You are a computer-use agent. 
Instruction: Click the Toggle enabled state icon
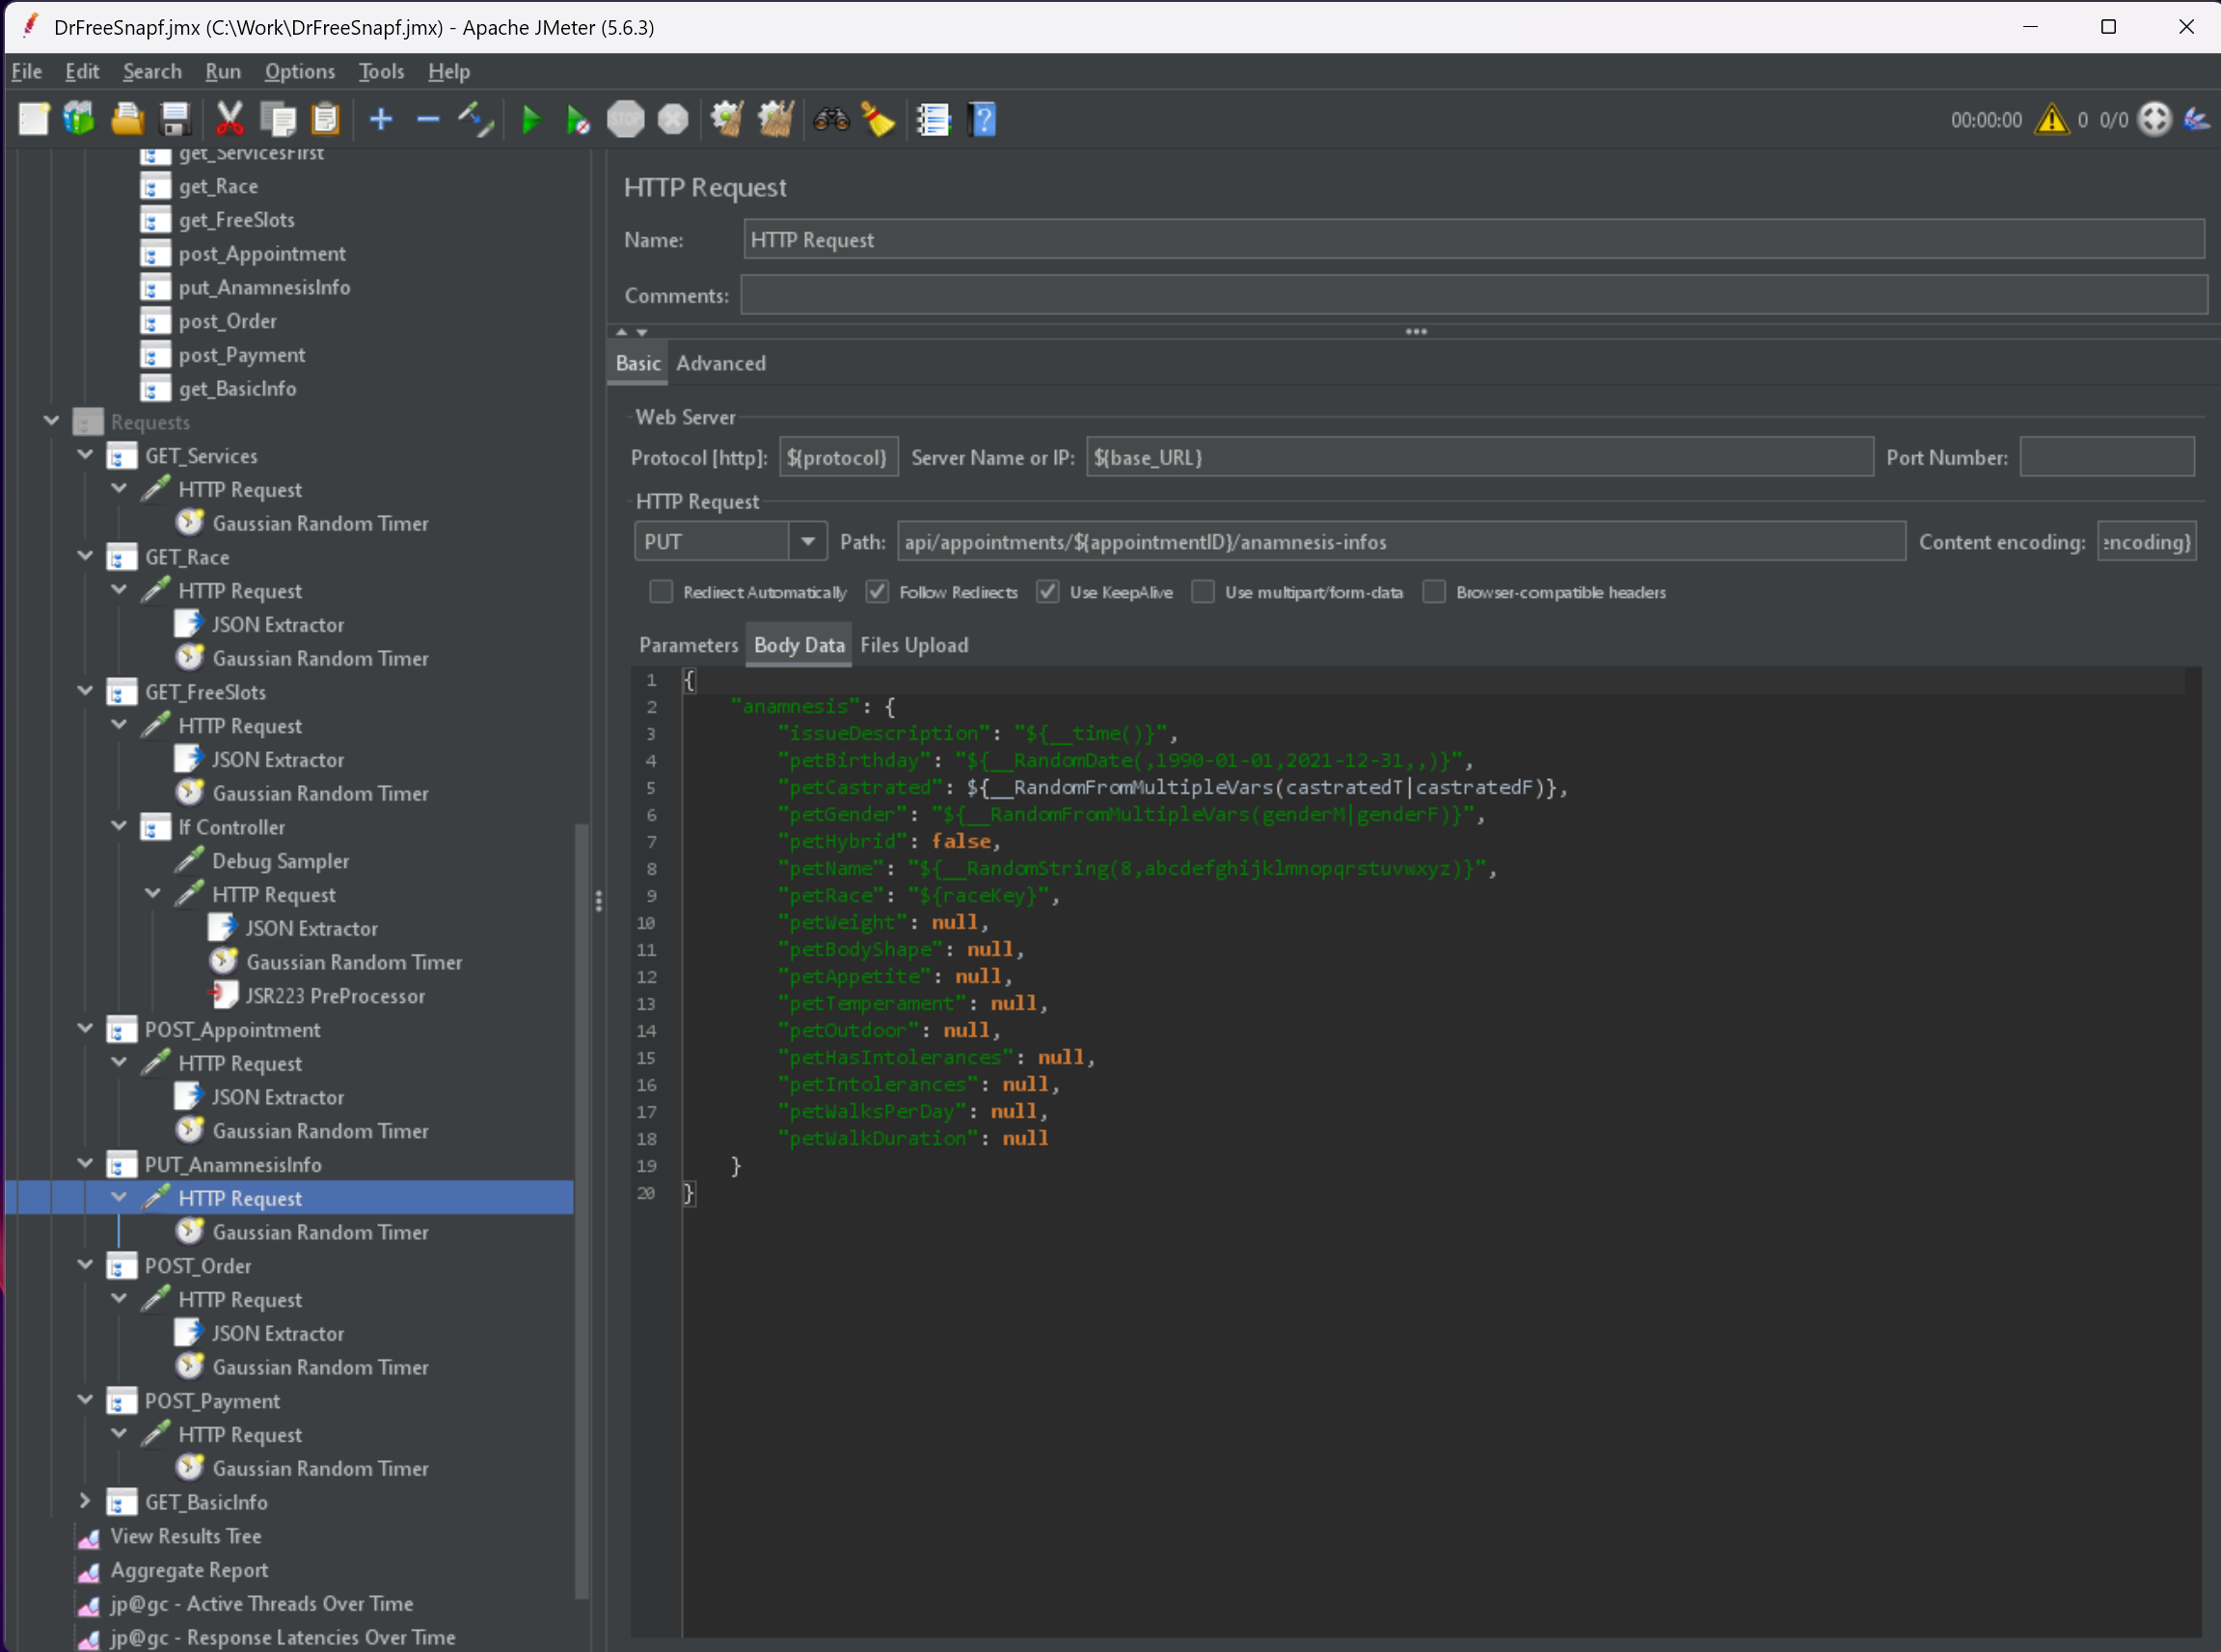pyautogui.click(x=476, y=119)
